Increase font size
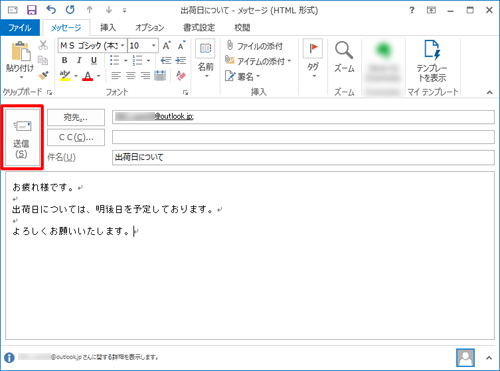500x371 pixels. [167, 45]
